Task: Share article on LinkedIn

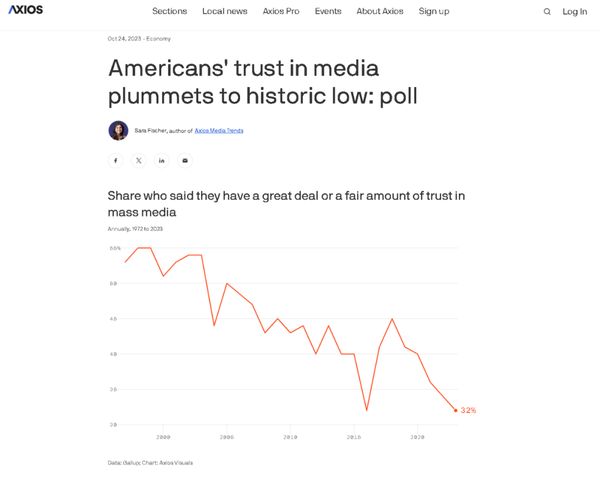Action: [162, 160]
